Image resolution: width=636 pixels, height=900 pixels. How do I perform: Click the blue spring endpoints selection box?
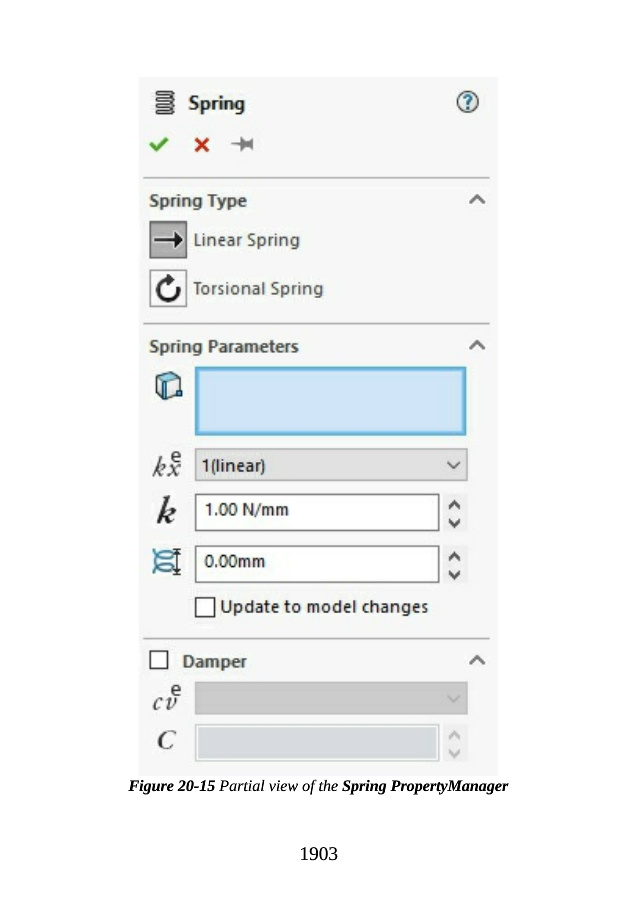click(330, 401)
